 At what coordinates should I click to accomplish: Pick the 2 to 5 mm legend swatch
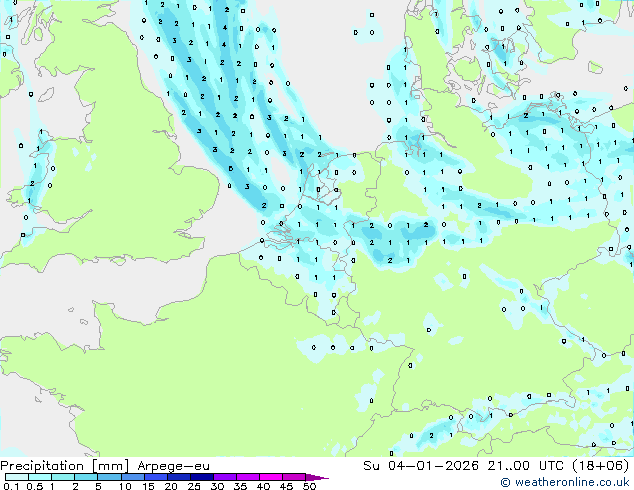coord(86,477)
